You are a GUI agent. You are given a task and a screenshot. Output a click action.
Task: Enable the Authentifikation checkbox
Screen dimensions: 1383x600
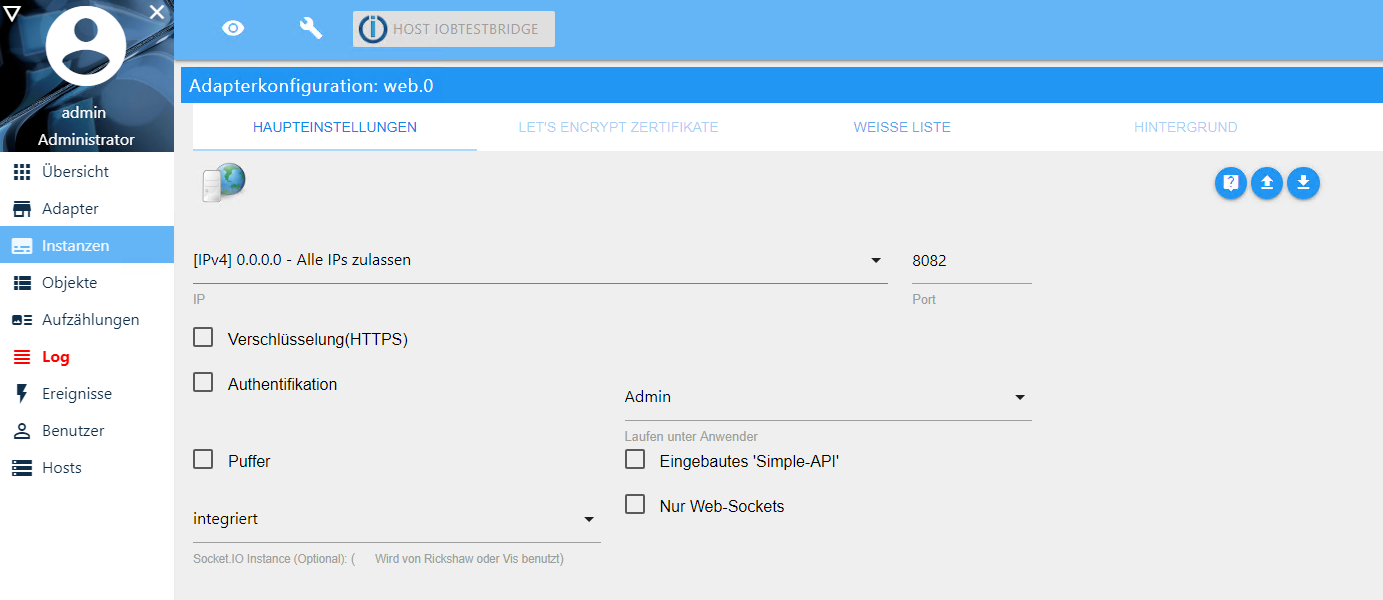(203, 382)
